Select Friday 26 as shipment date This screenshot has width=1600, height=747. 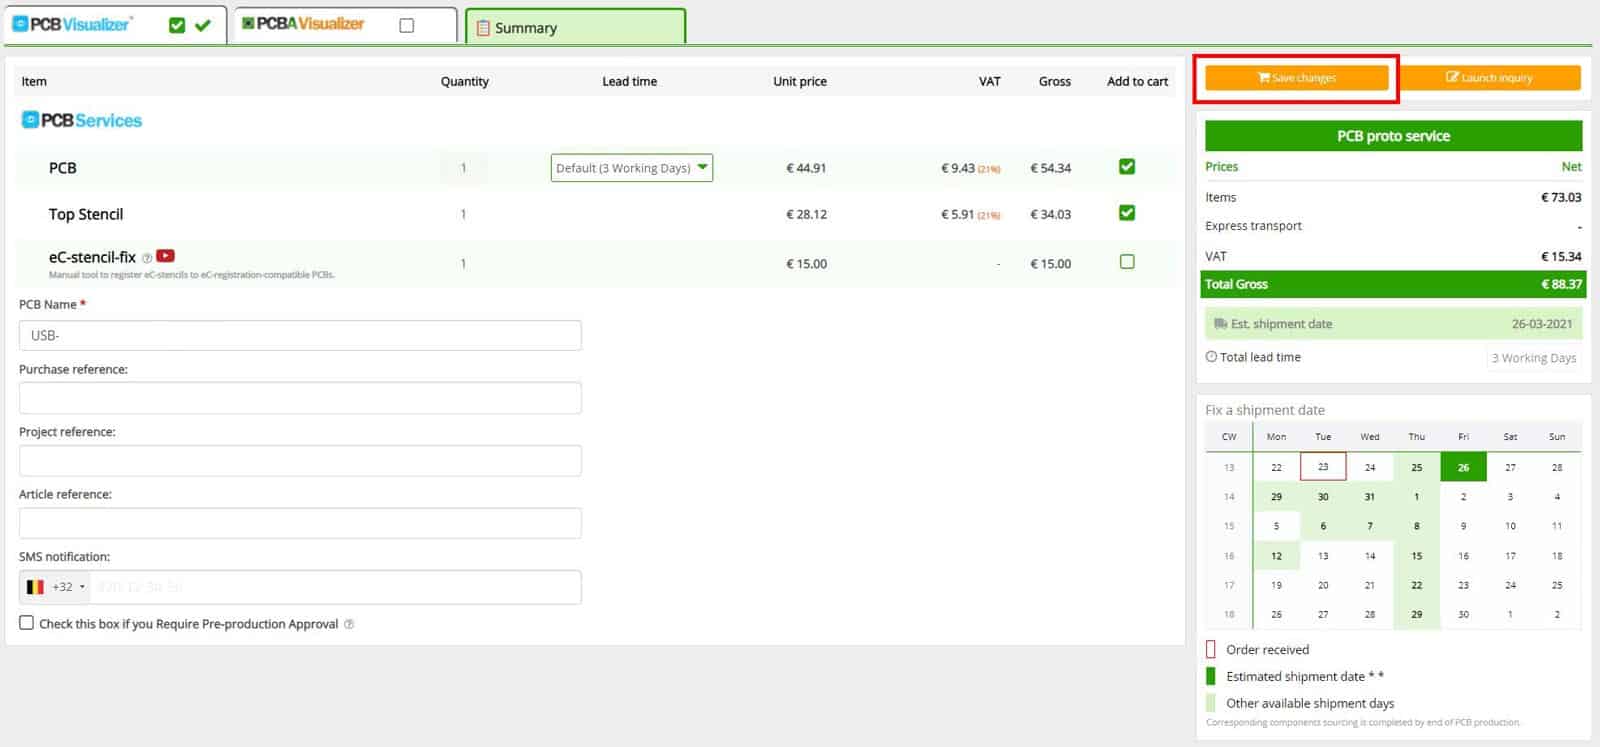coord(1463,467)
